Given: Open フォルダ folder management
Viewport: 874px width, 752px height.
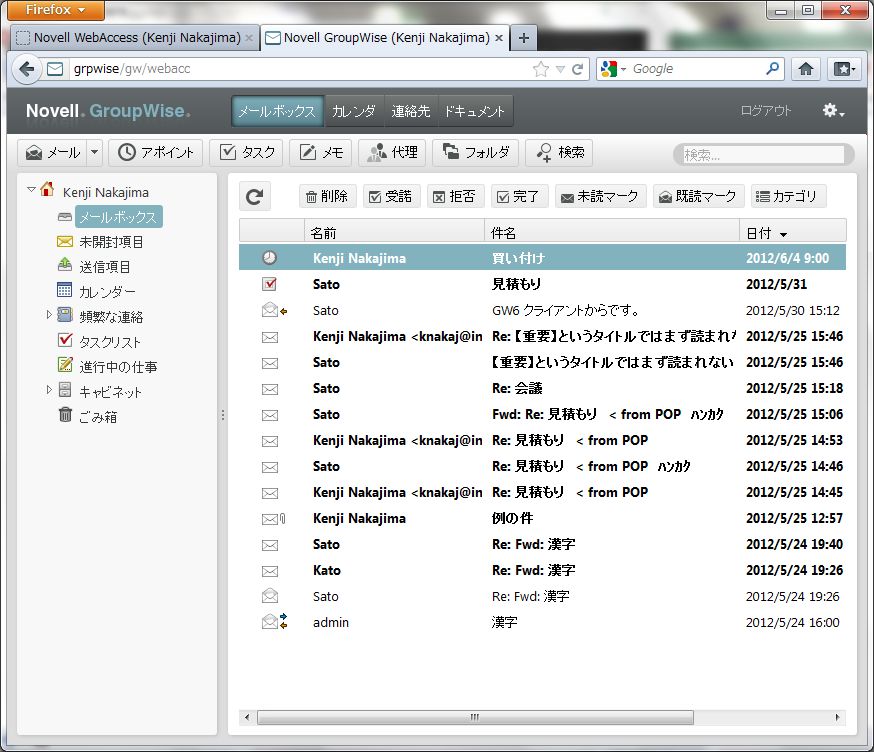Looking at the screenshot, I should point(475,152).
